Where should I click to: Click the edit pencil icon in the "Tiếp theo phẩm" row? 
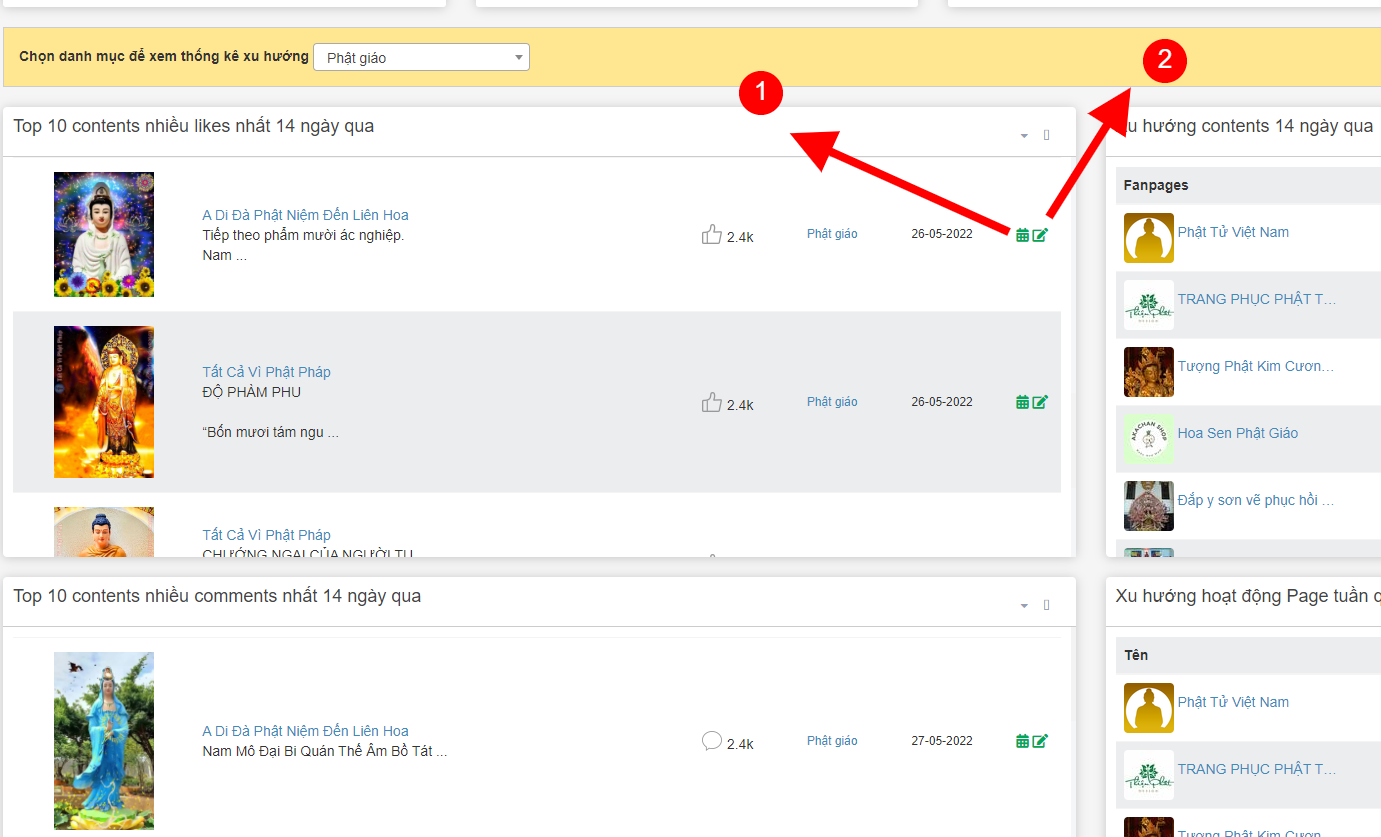[1040, 235]
